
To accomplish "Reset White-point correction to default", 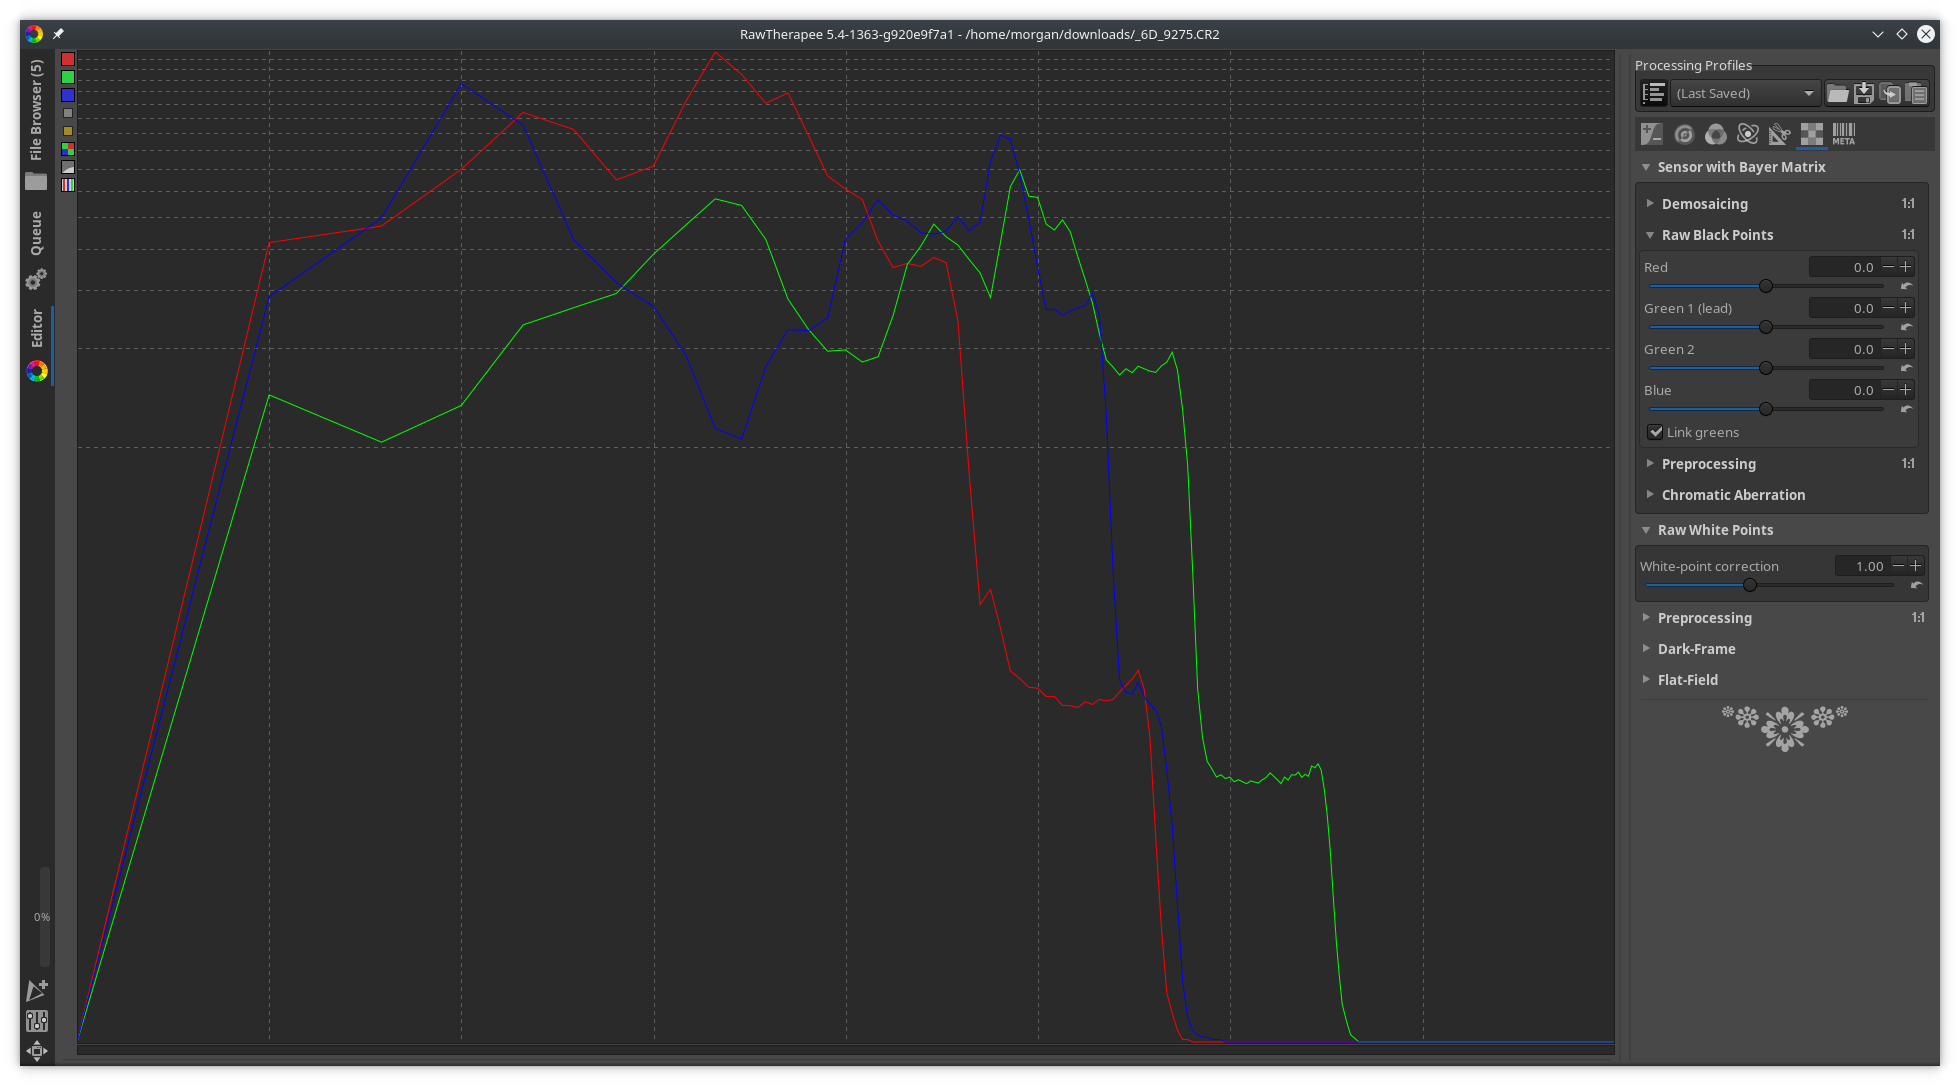I will coord(1916,585).
